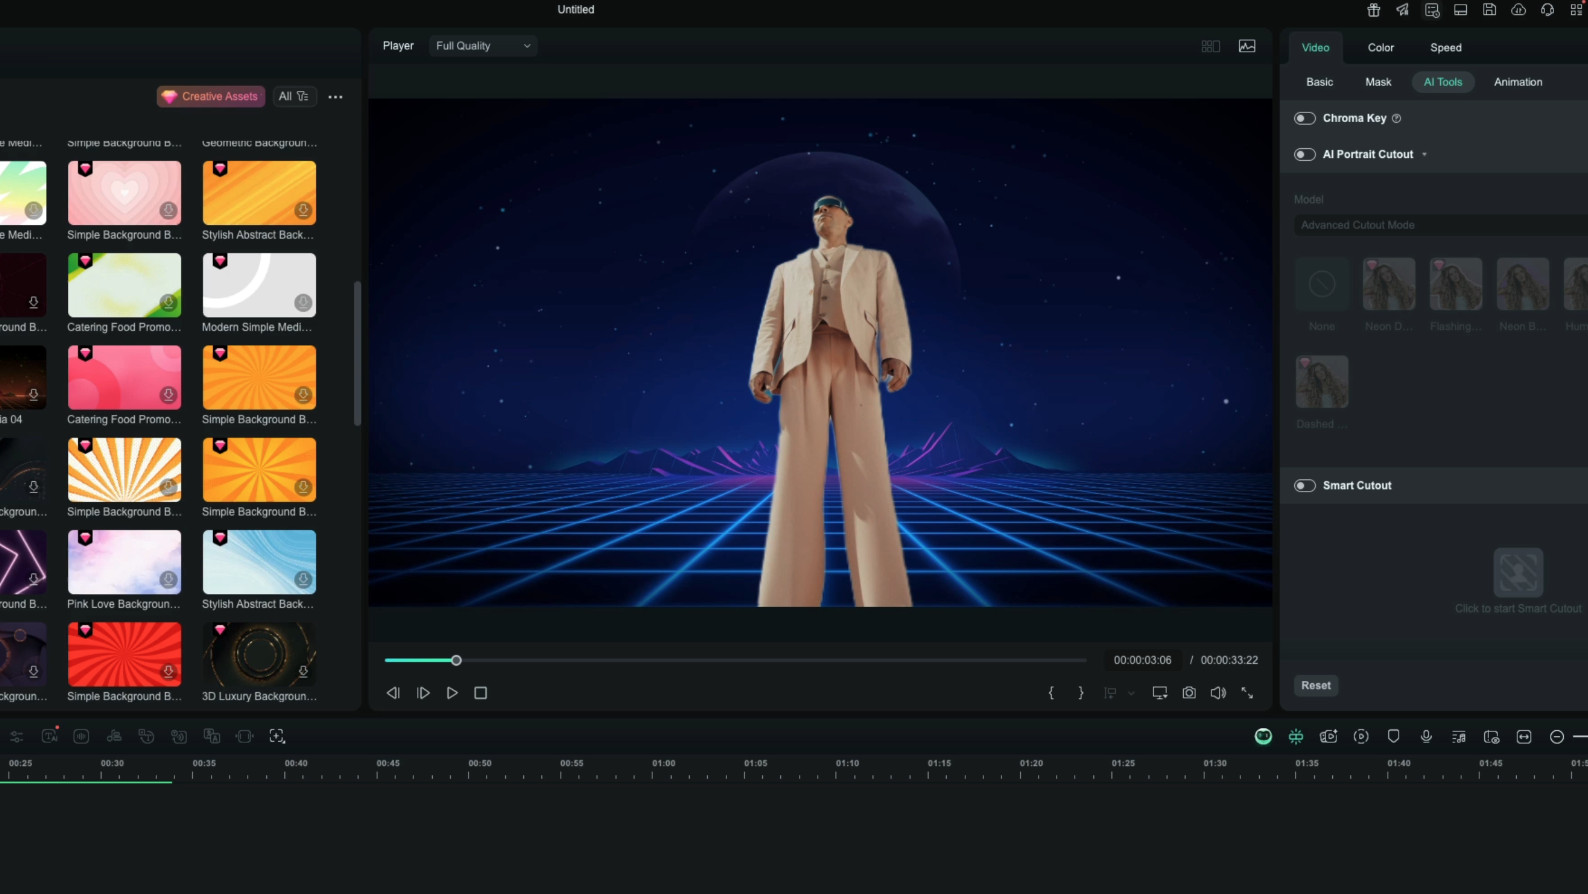The width and height of the screenshot is (1588, 894).
Task: Select 3D Luxury Background thumbnail
Action: tap(259, 654)
